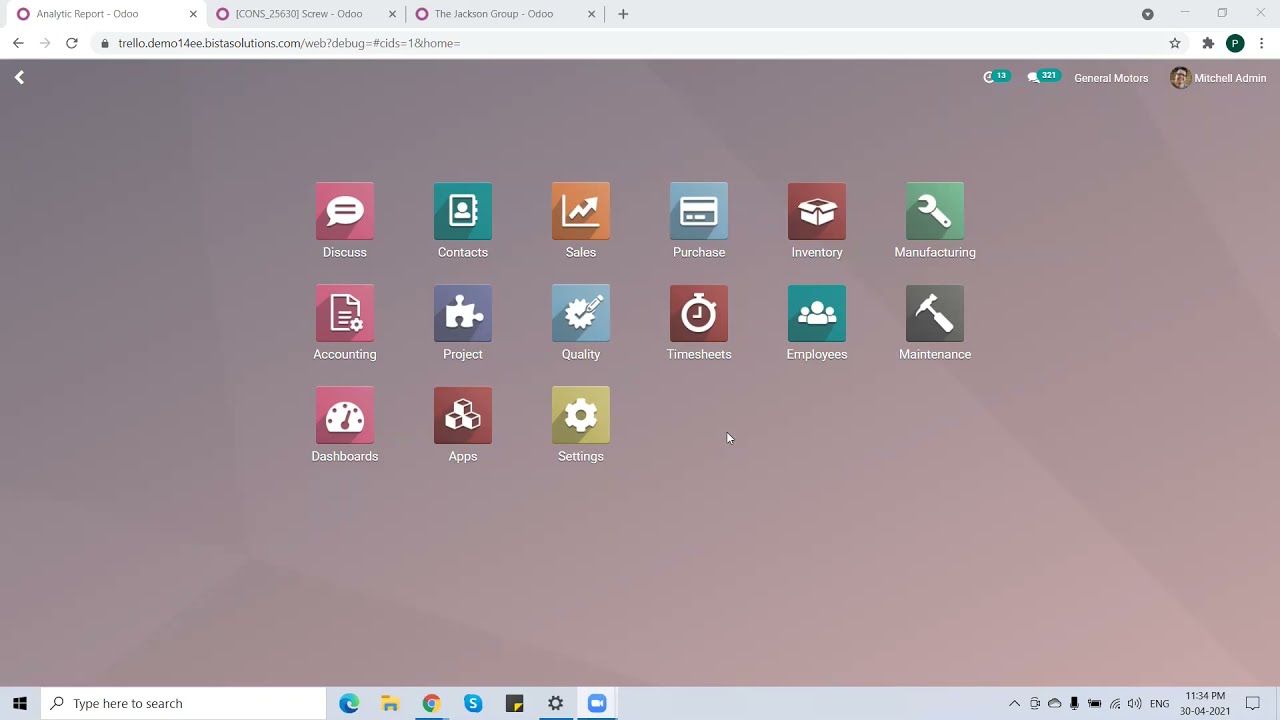Open the Chrome profile avatar P
1280x720 pixels.
[1235, 43]
